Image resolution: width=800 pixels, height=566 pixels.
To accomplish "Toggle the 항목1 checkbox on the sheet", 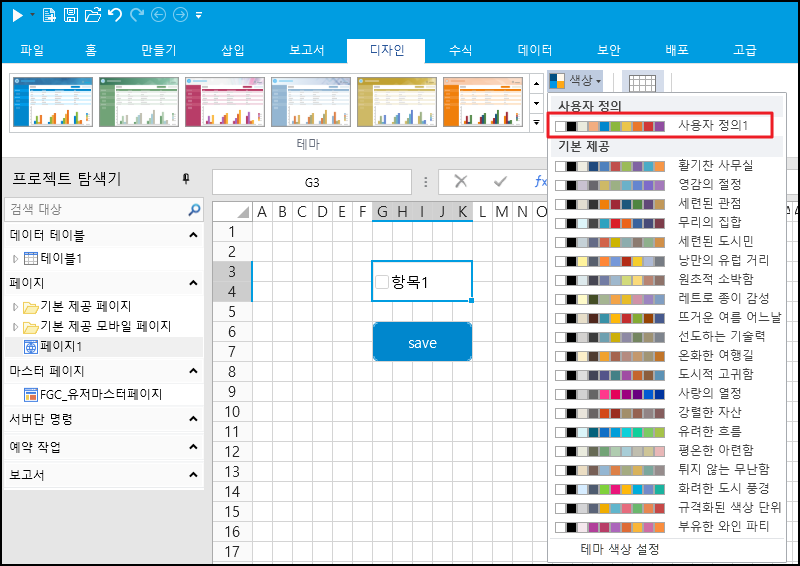I will [x=382, y=283].
